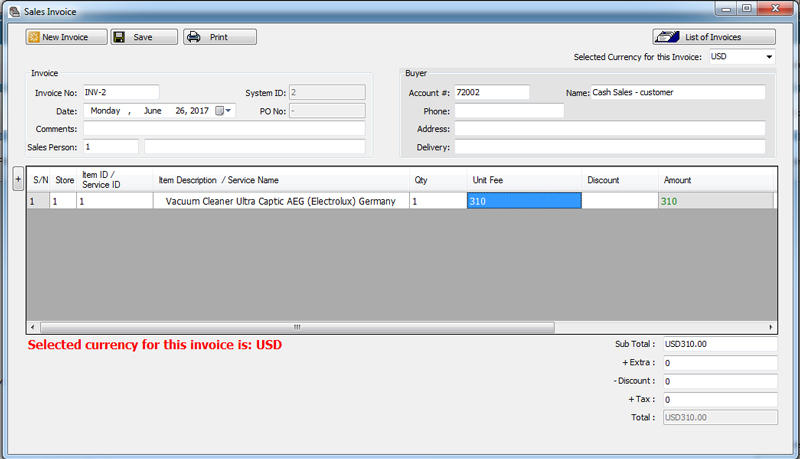
Task: Open the invoice currency dropdown
Action: (769, 57)
